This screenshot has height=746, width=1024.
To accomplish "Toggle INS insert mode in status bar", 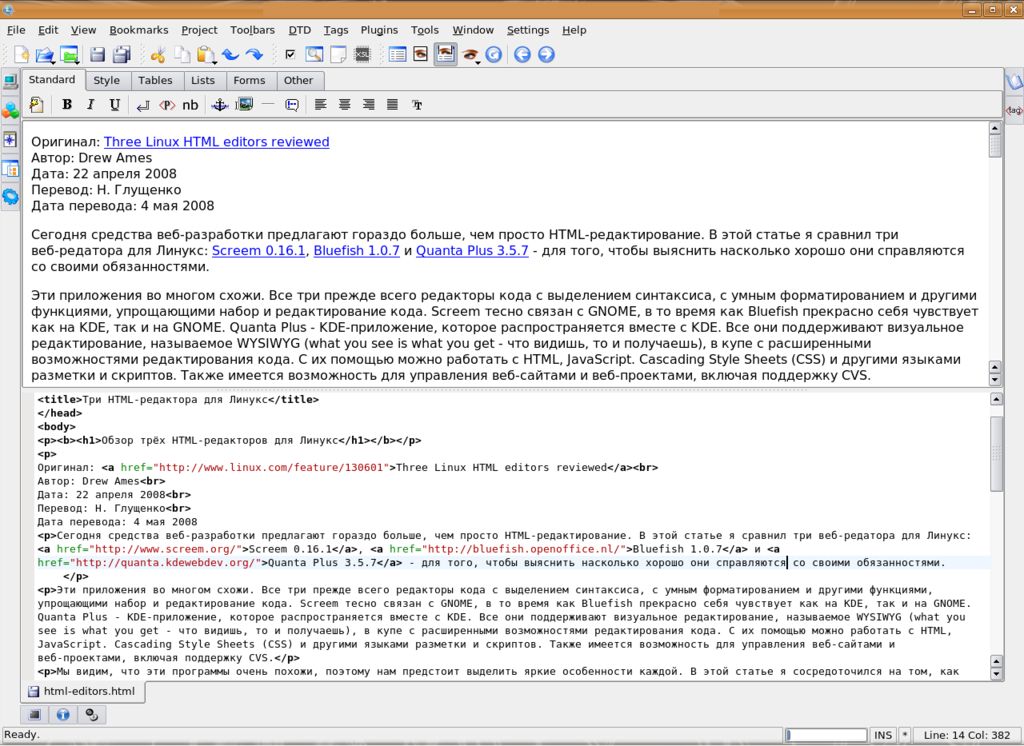I will pos(883,735).
